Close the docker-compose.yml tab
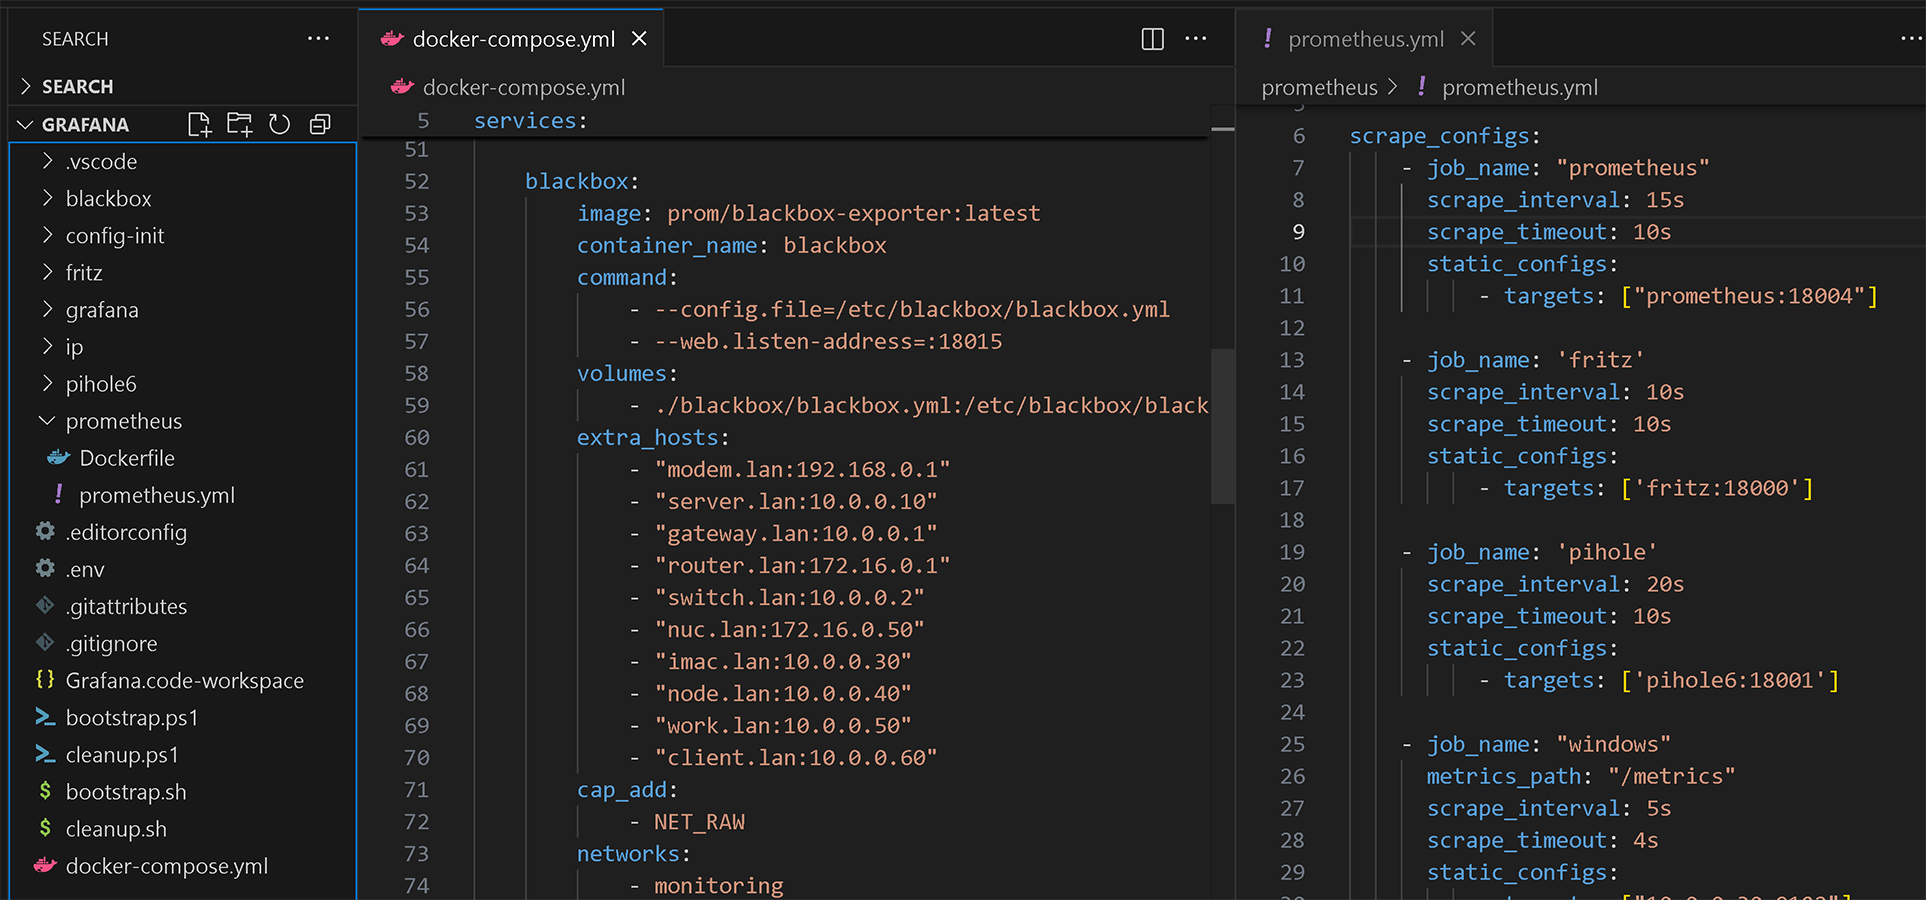Screen dimensions: 1926x900 (x=640, y=39)
